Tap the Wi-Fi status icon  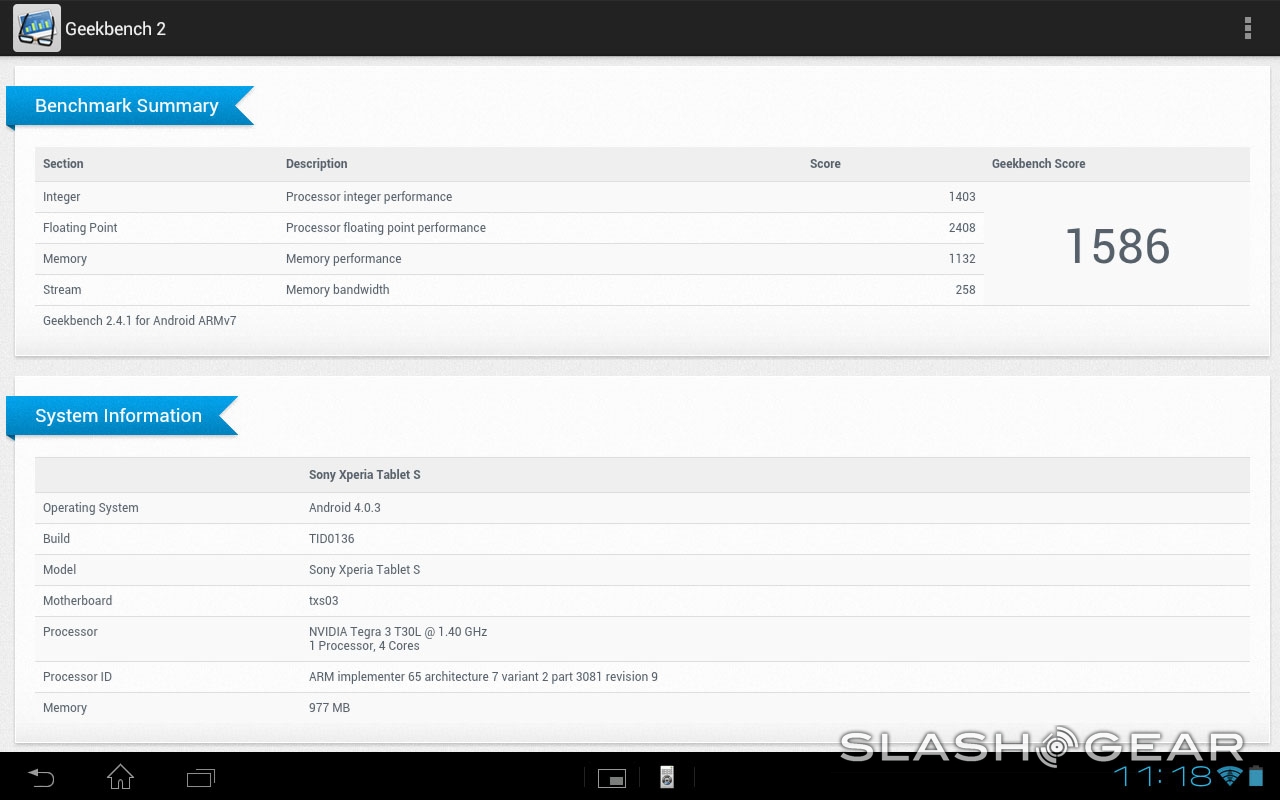coord(1228,776)
